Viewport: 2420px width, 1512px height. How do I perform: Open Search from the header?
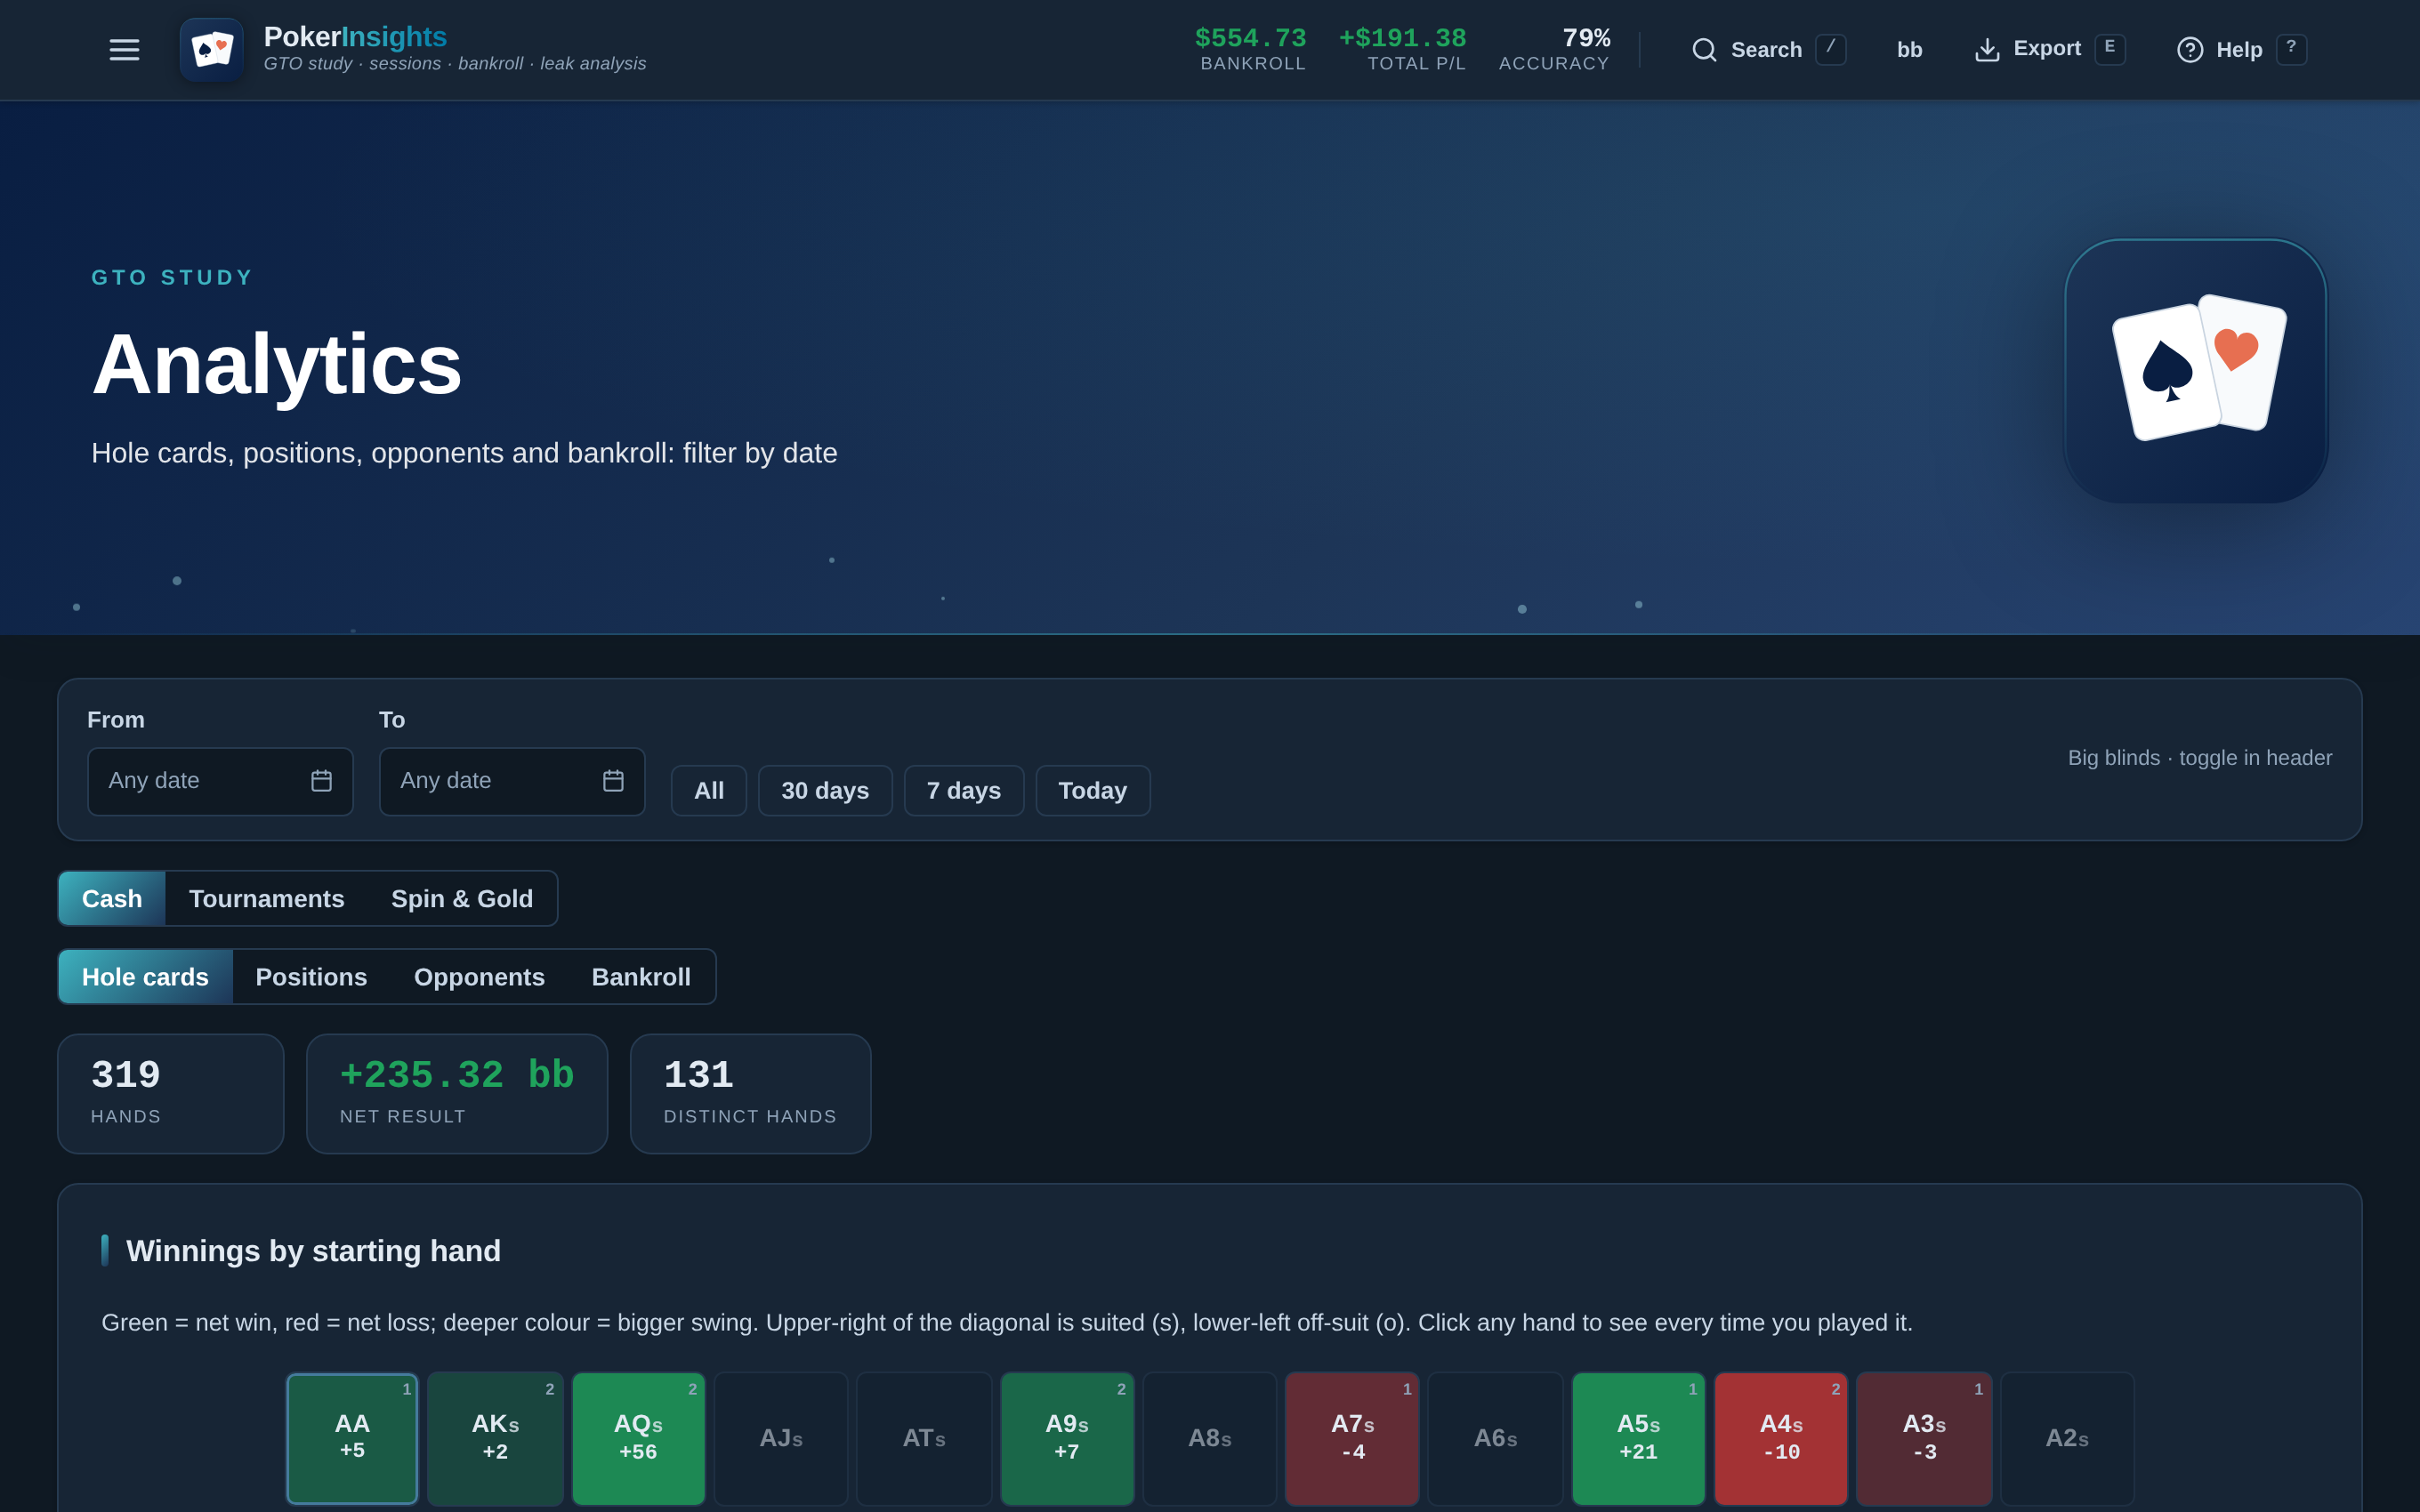pos(1768,50)
